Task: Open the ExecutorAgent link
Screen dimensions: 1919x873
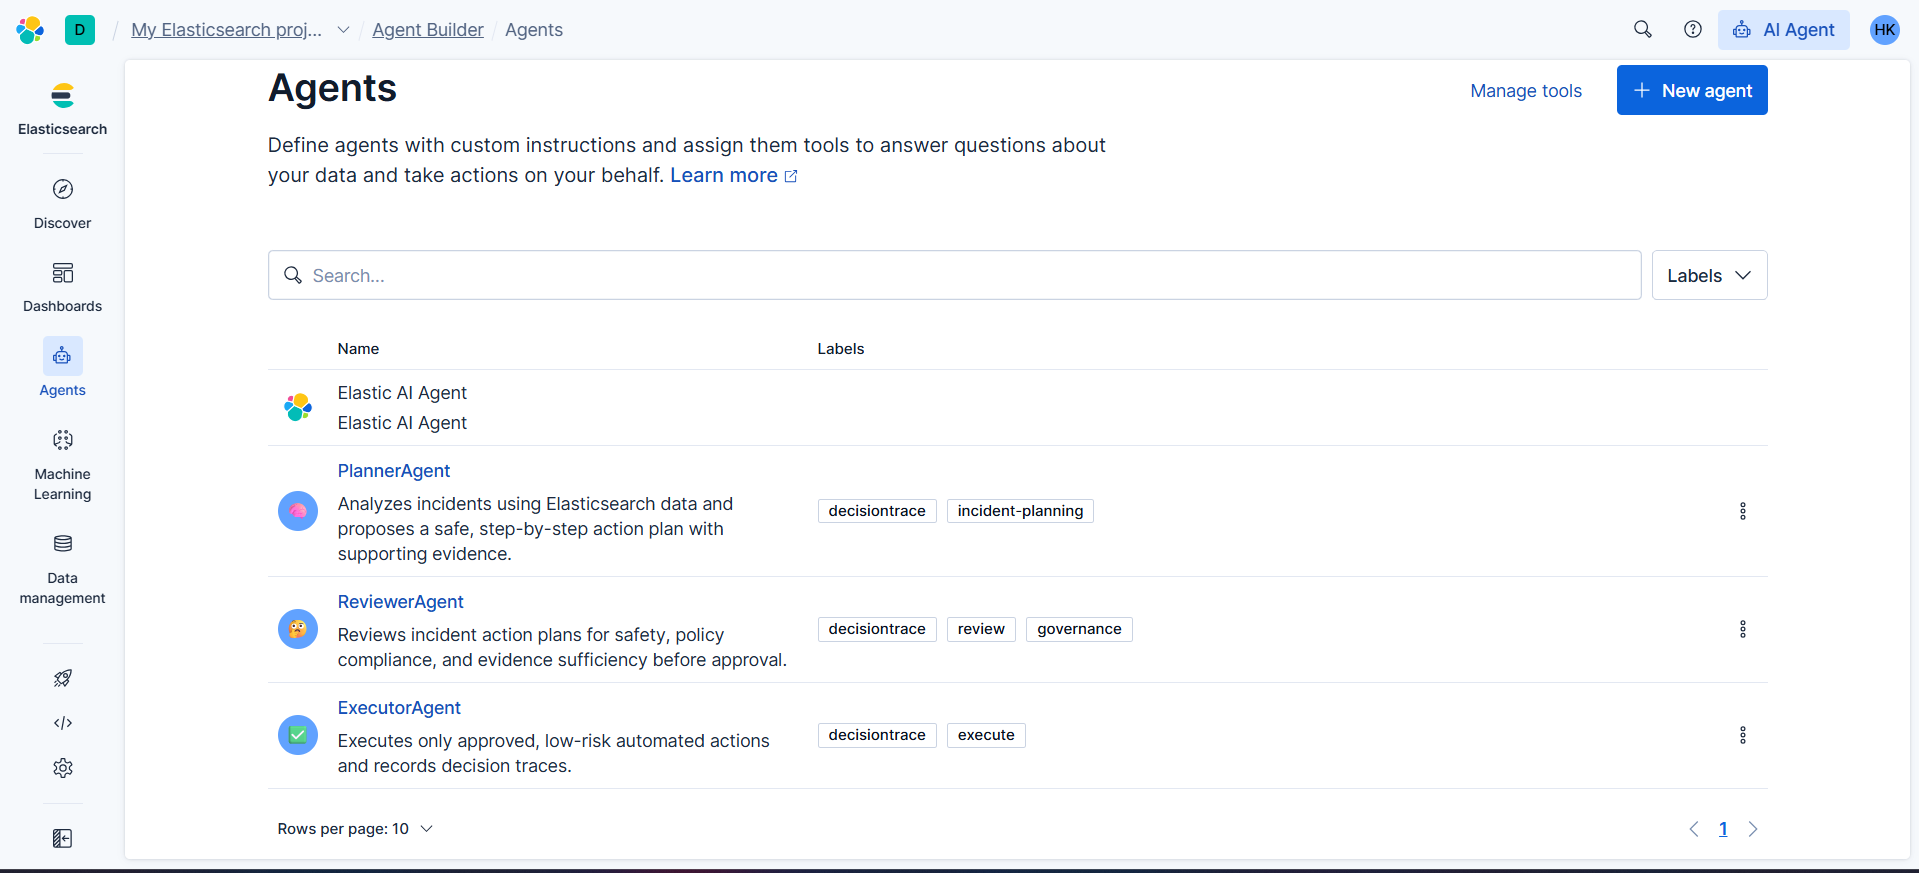Action: click(x=399, y=708)
